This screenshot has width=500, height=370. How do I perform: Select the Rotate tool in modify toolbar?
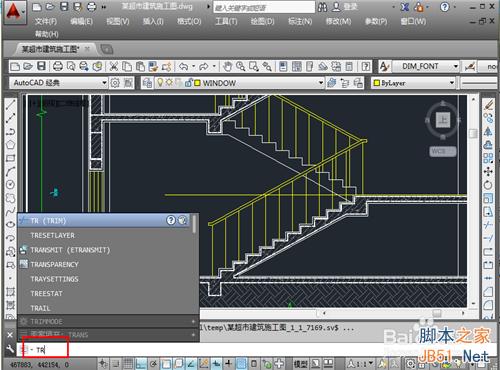point(488,185)
